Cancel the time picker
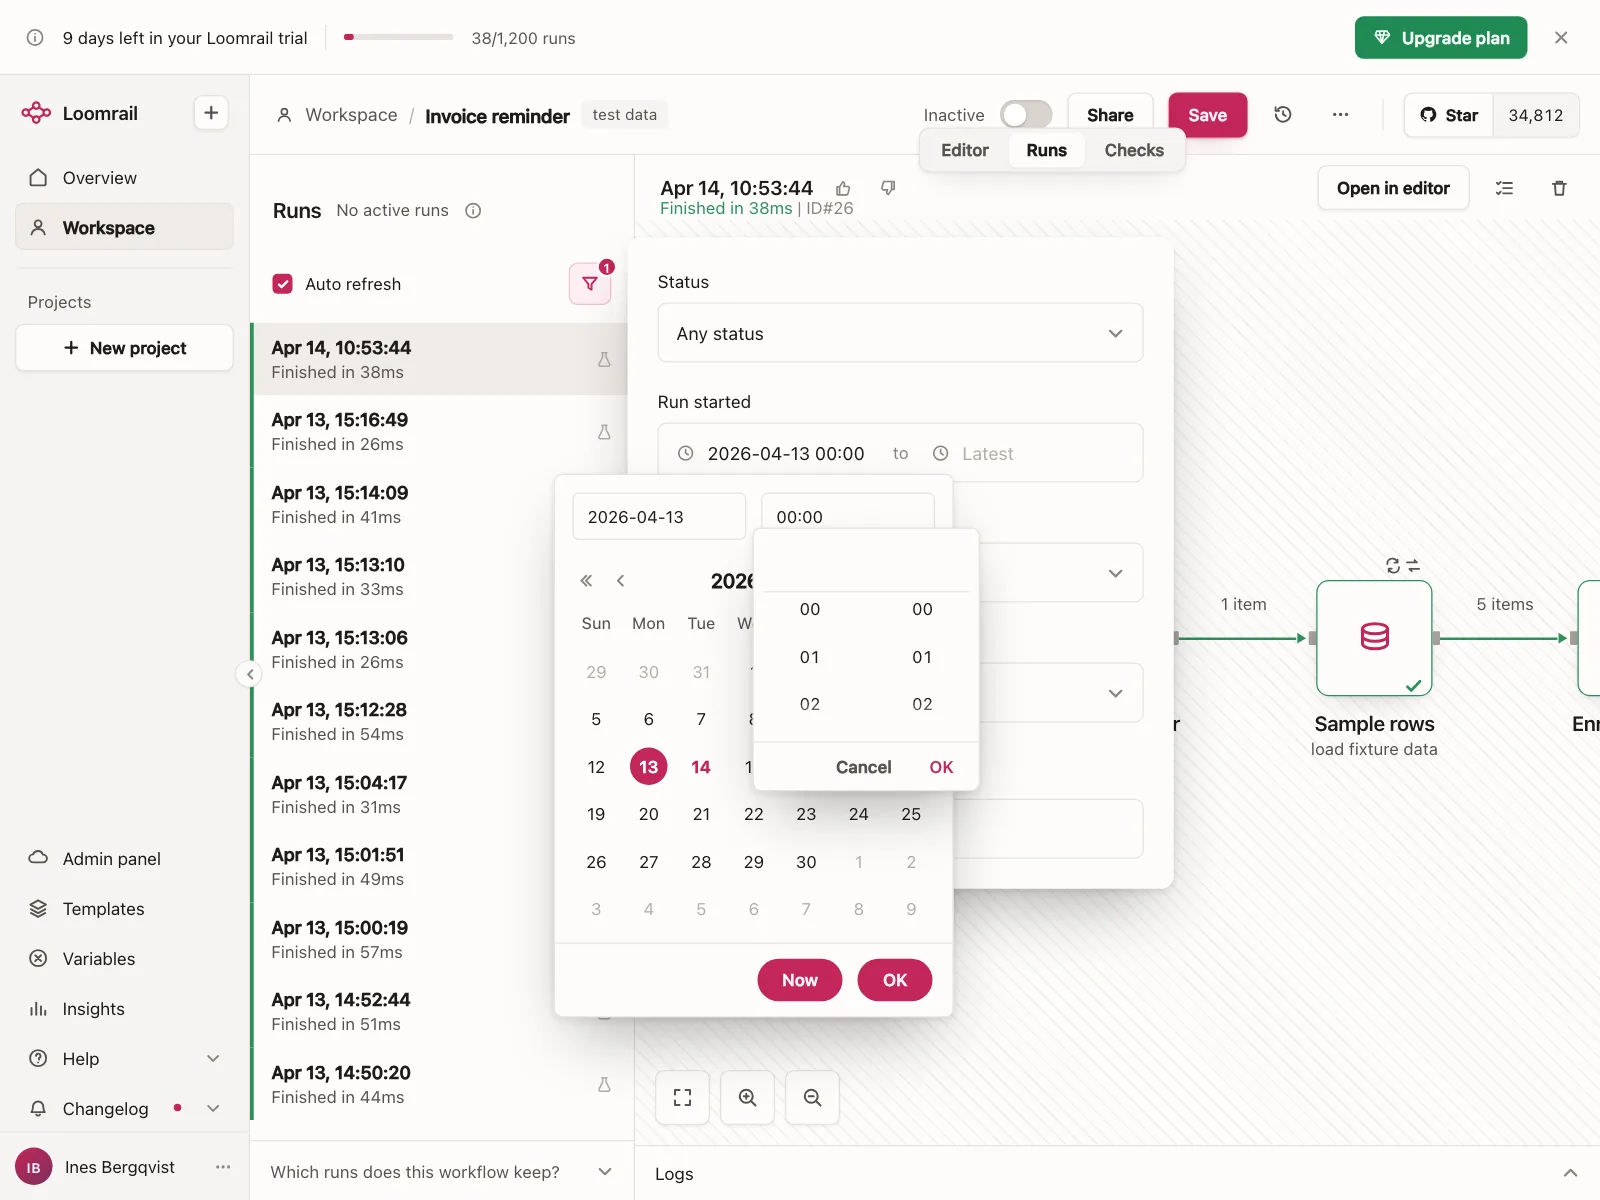The height and width of the screenshot is (1200, 1600). click(x=863, y=767)
